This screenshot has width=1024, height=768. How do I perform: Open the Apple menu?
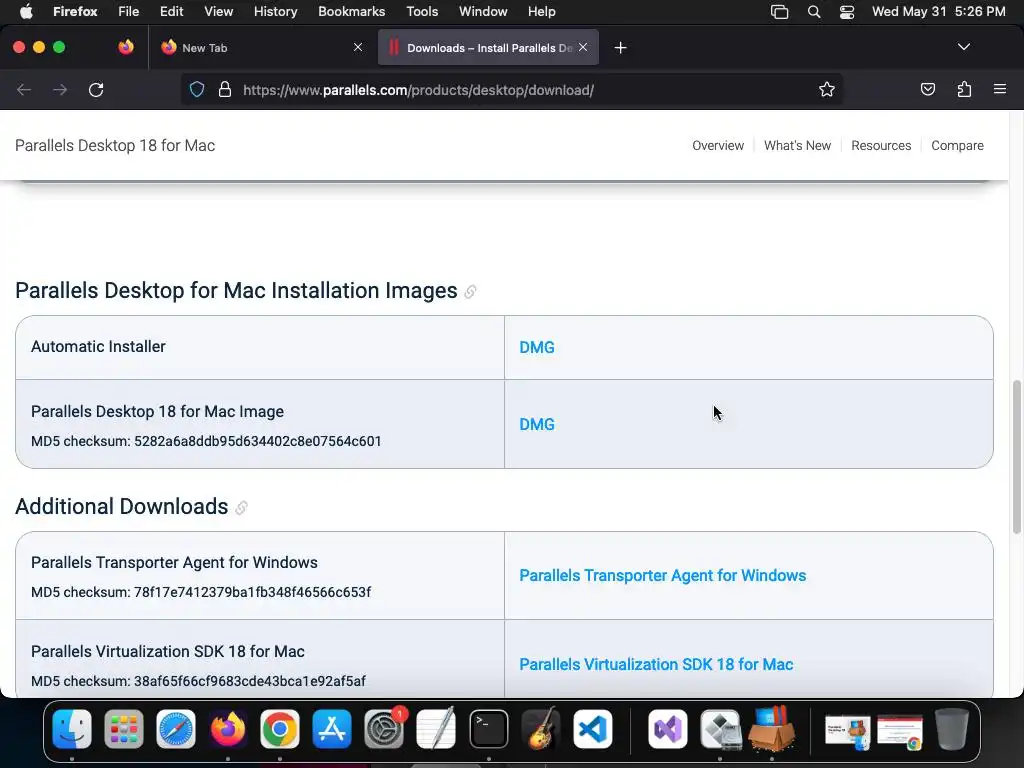point(26,11)
